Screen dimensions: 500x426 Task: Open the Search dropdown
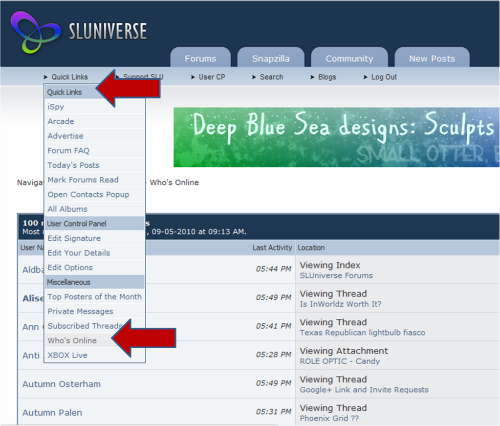coord(268,77)
